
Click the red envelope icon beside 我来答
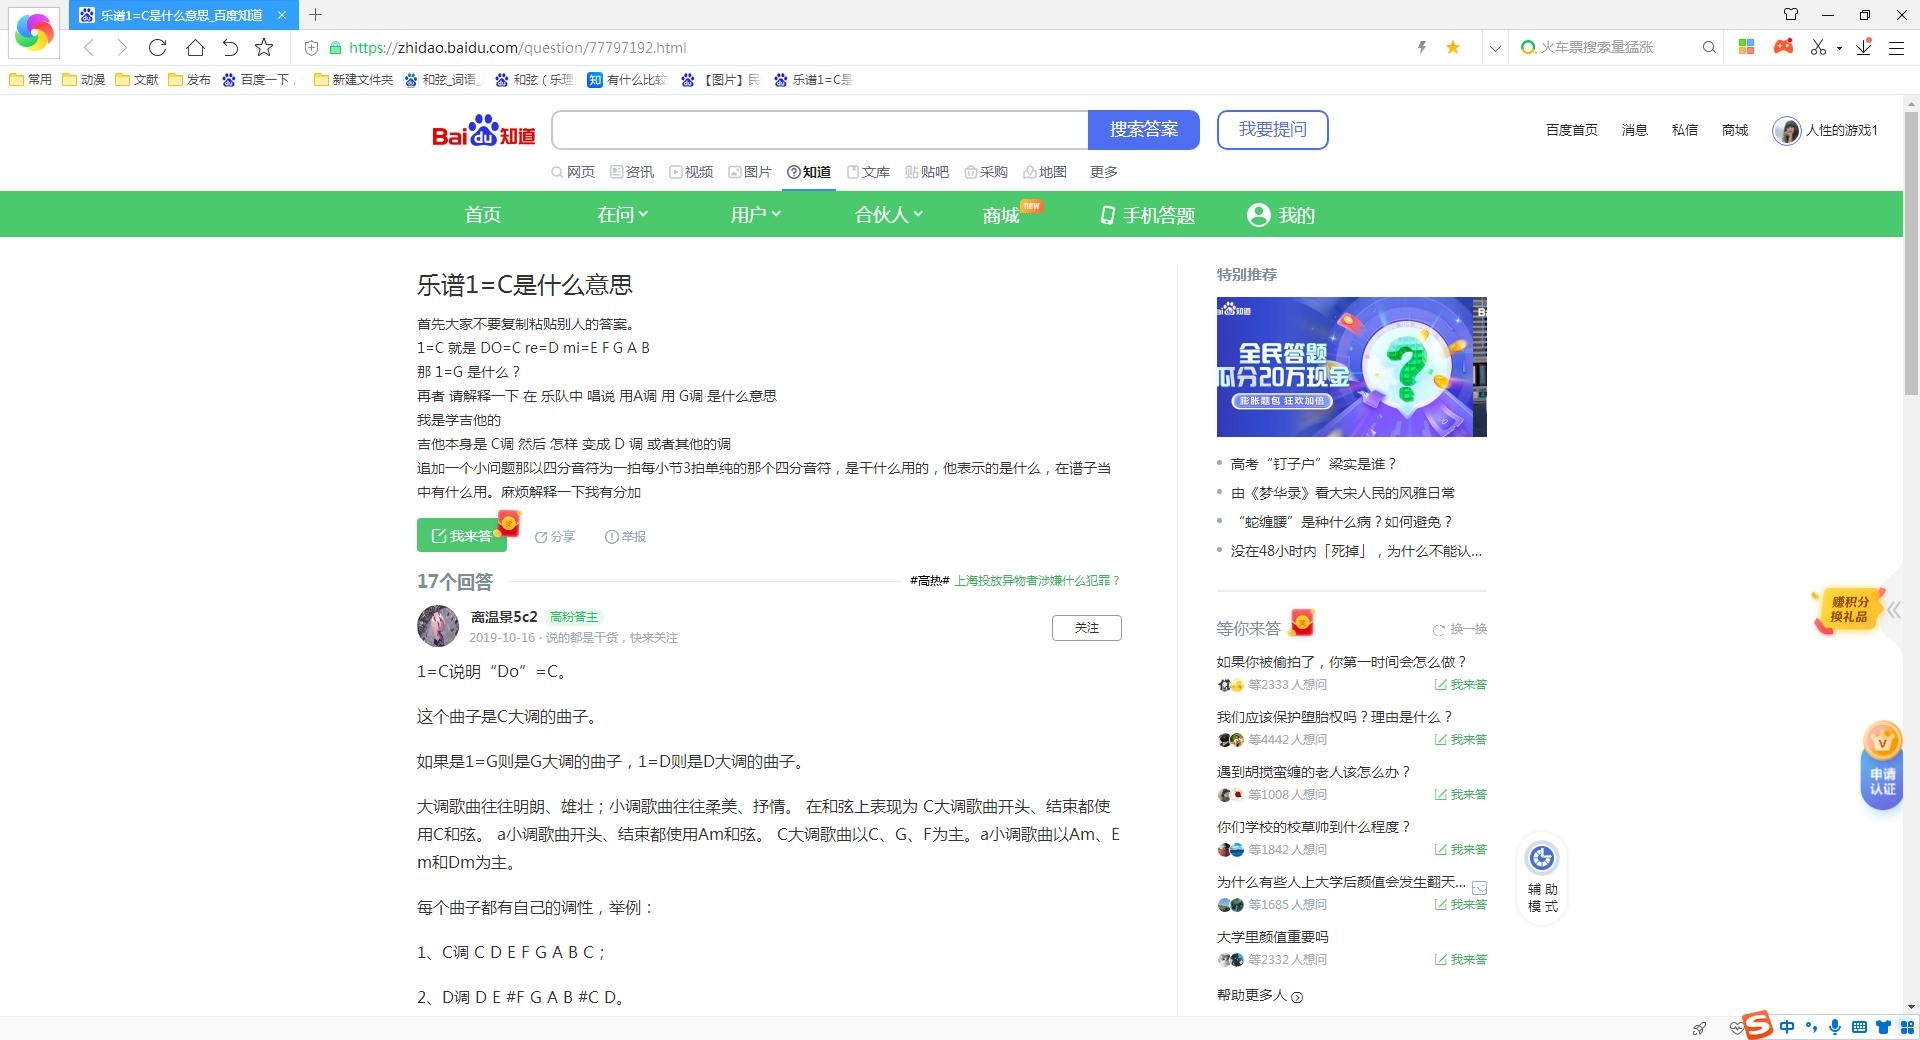coord(509,522)
